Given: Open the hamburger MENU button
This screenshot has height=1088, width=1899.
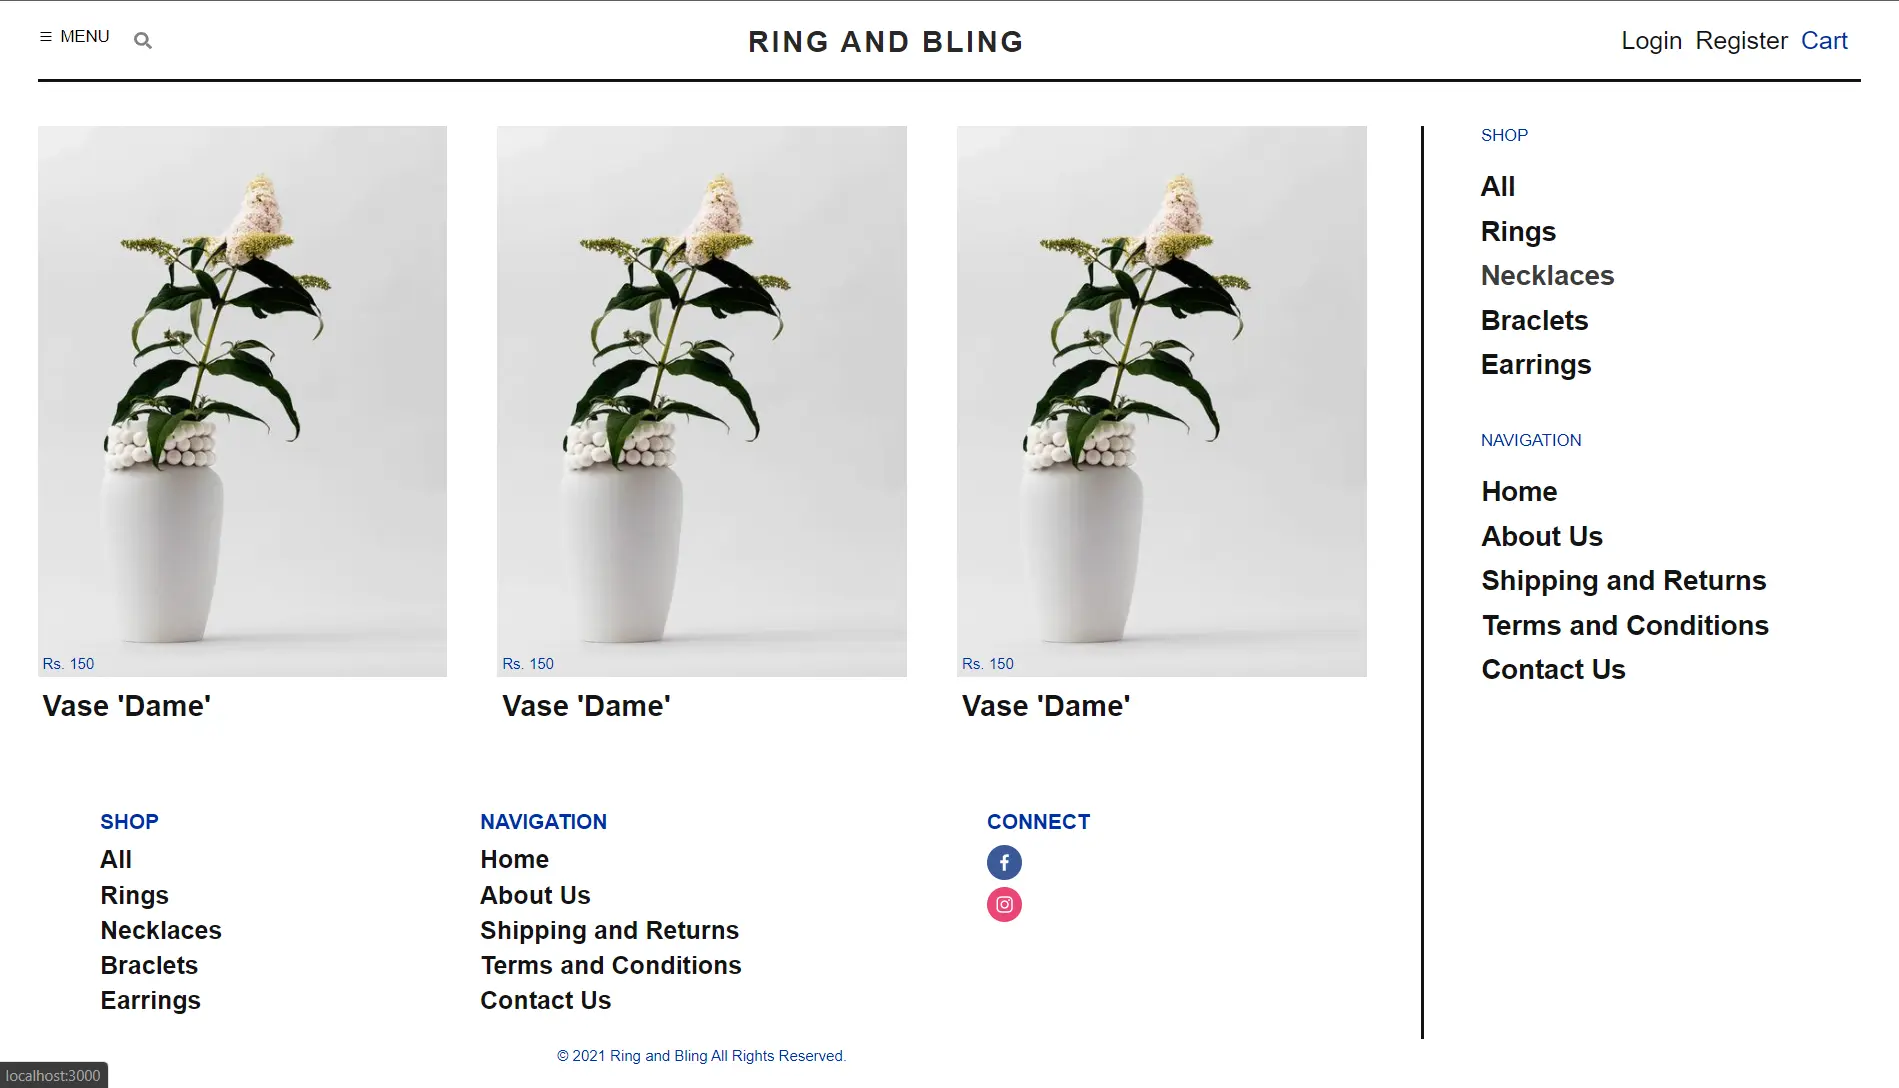Looking at the screenshot, I should click(74, 36).
